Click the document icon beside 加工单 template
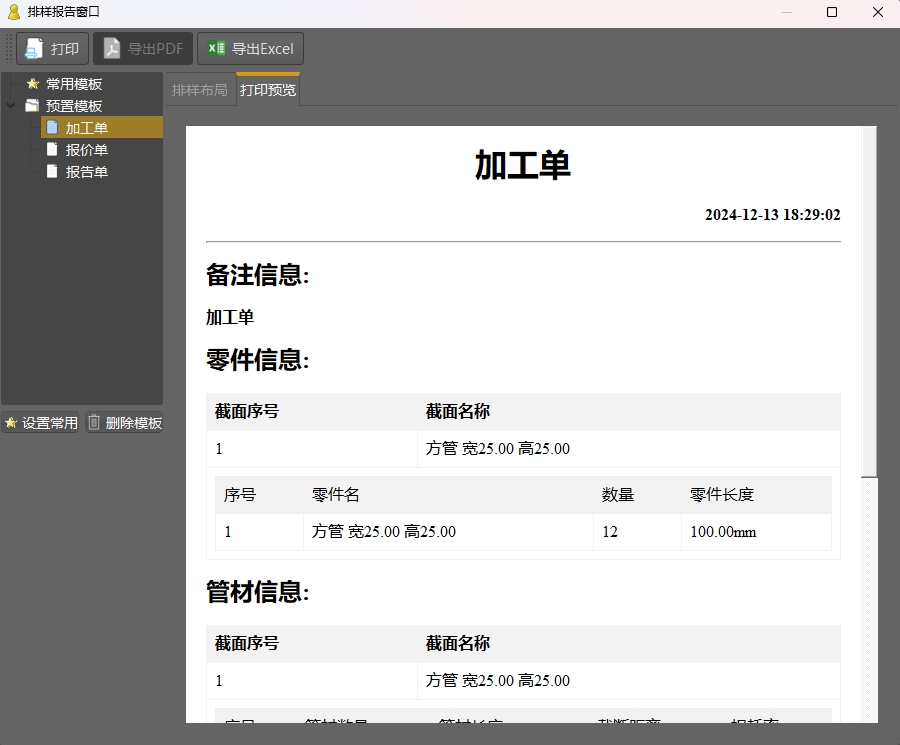This screenshot has height=745, width=900. tap(52, 127)
